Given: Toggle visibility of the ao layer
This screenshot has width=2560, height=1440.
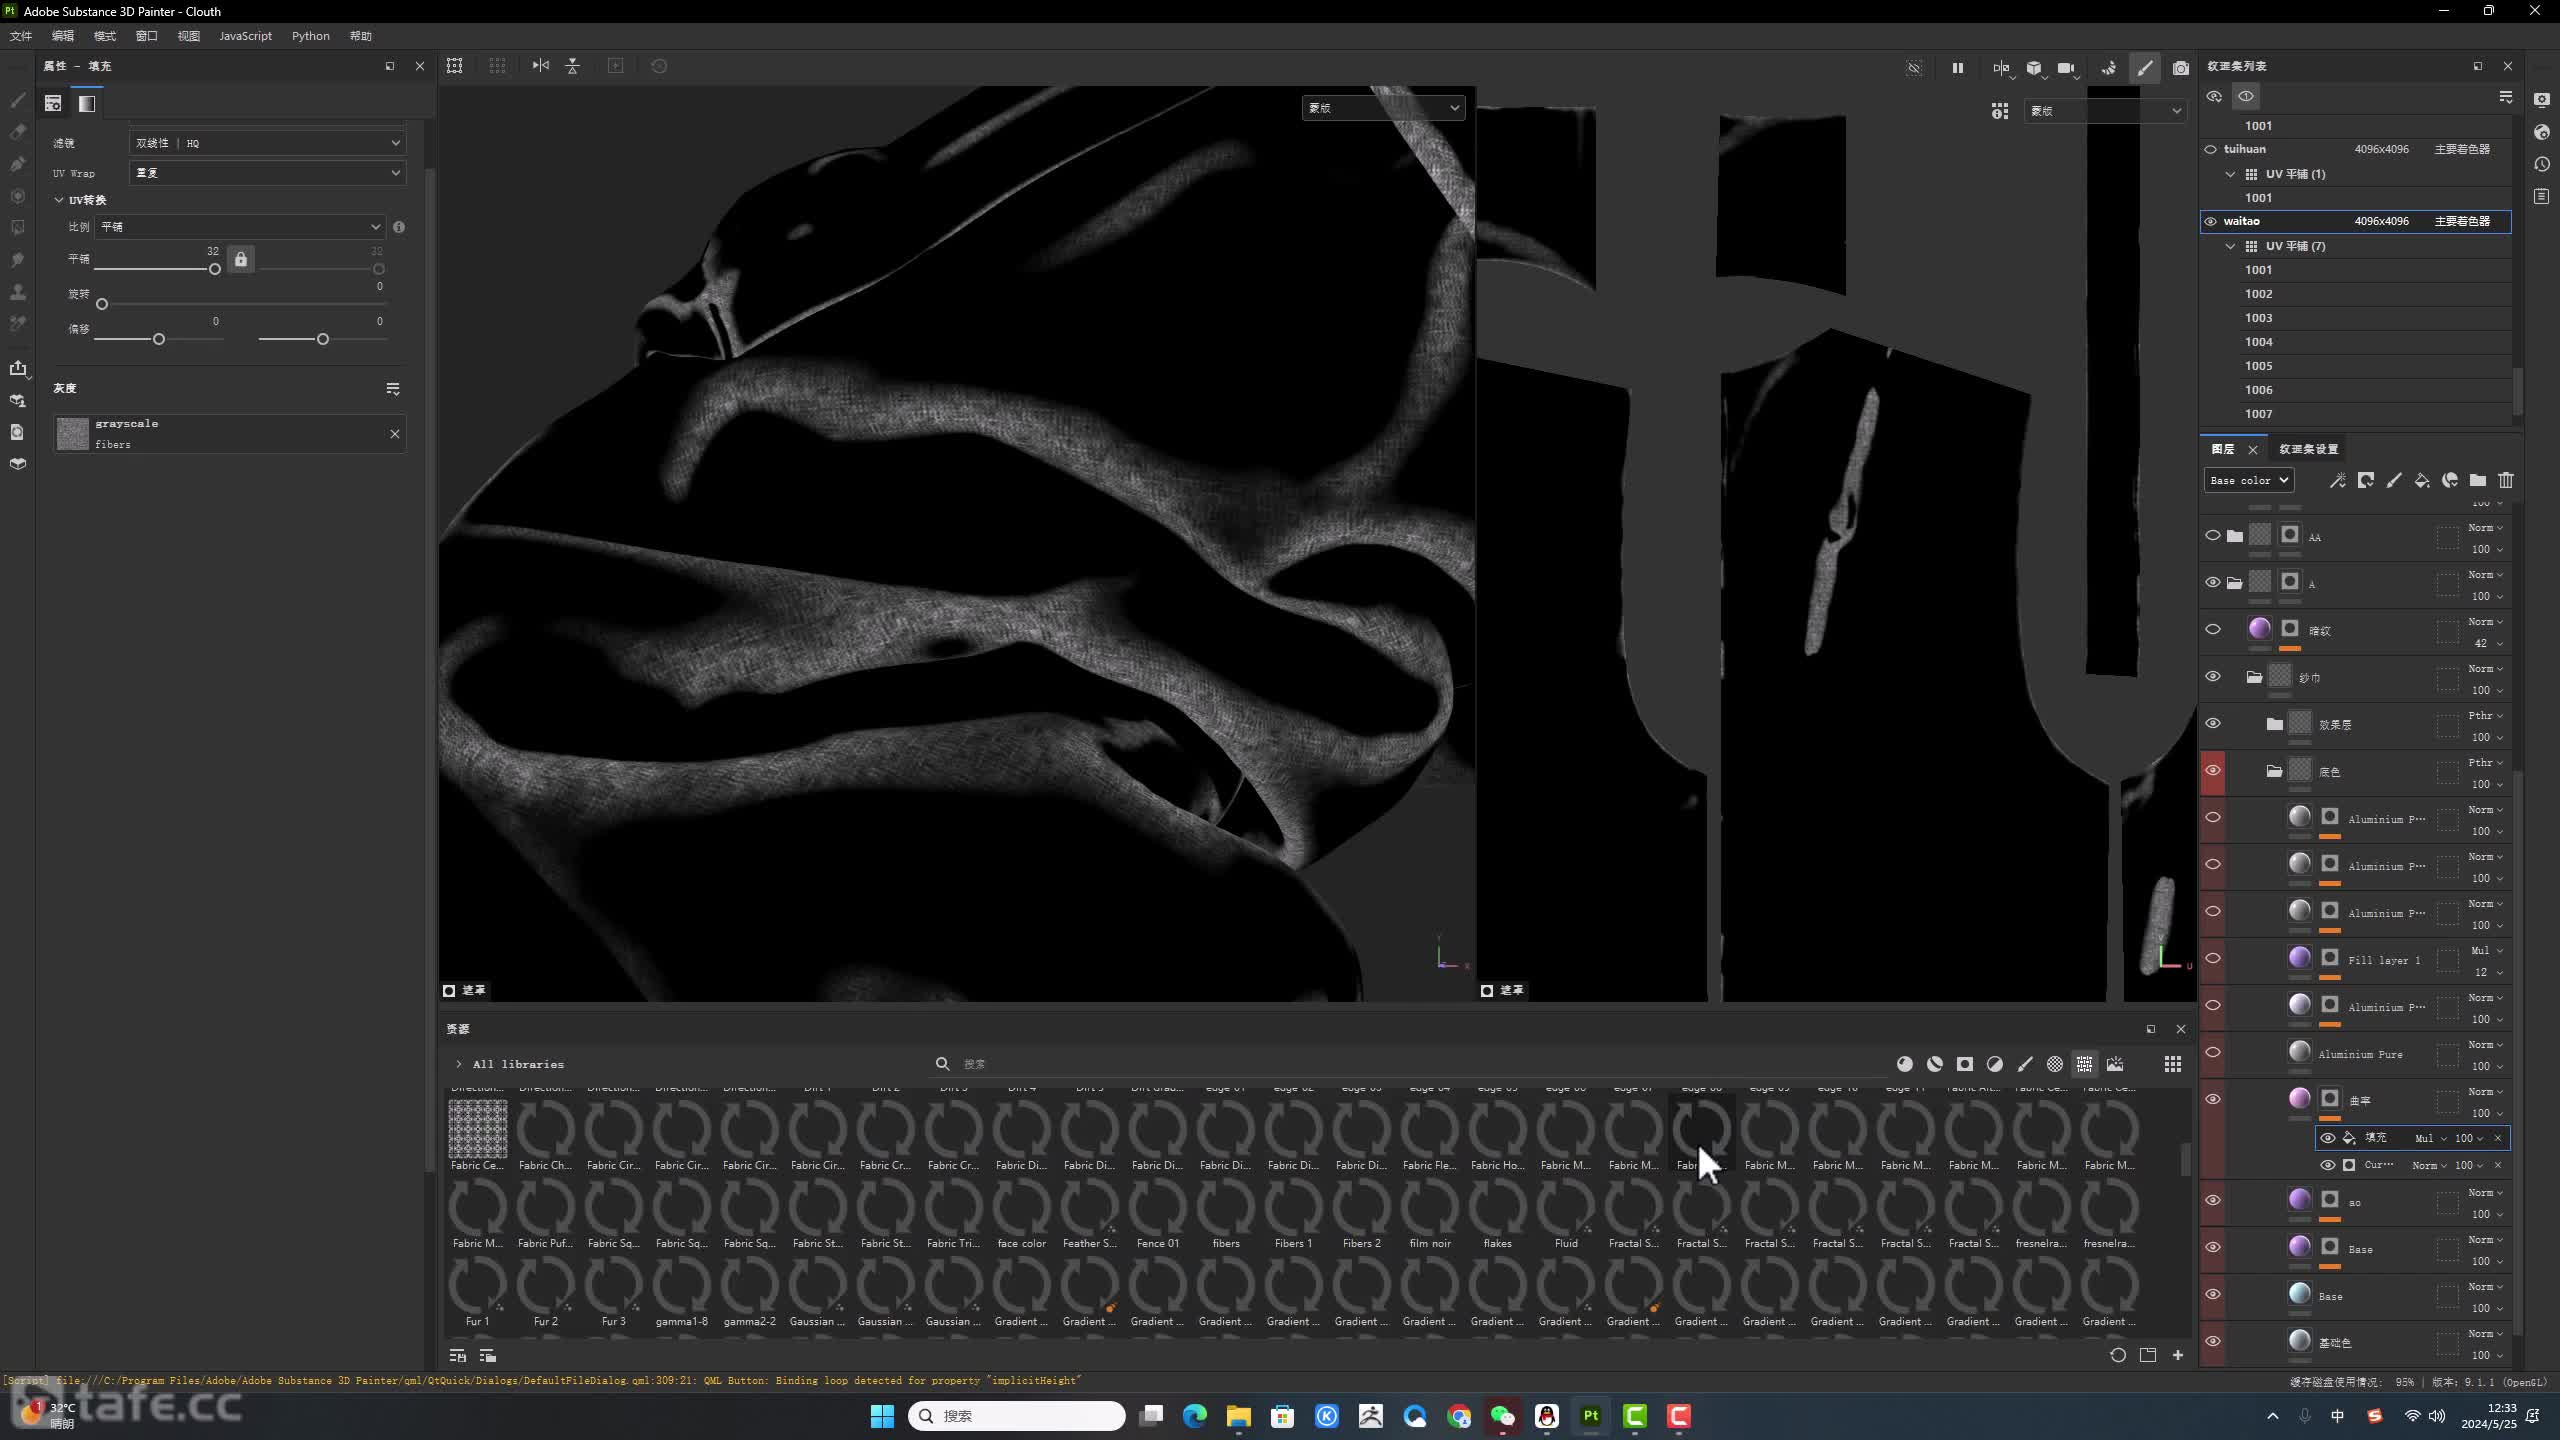Looking at the screenshot, I should tap(2213, 1201).
